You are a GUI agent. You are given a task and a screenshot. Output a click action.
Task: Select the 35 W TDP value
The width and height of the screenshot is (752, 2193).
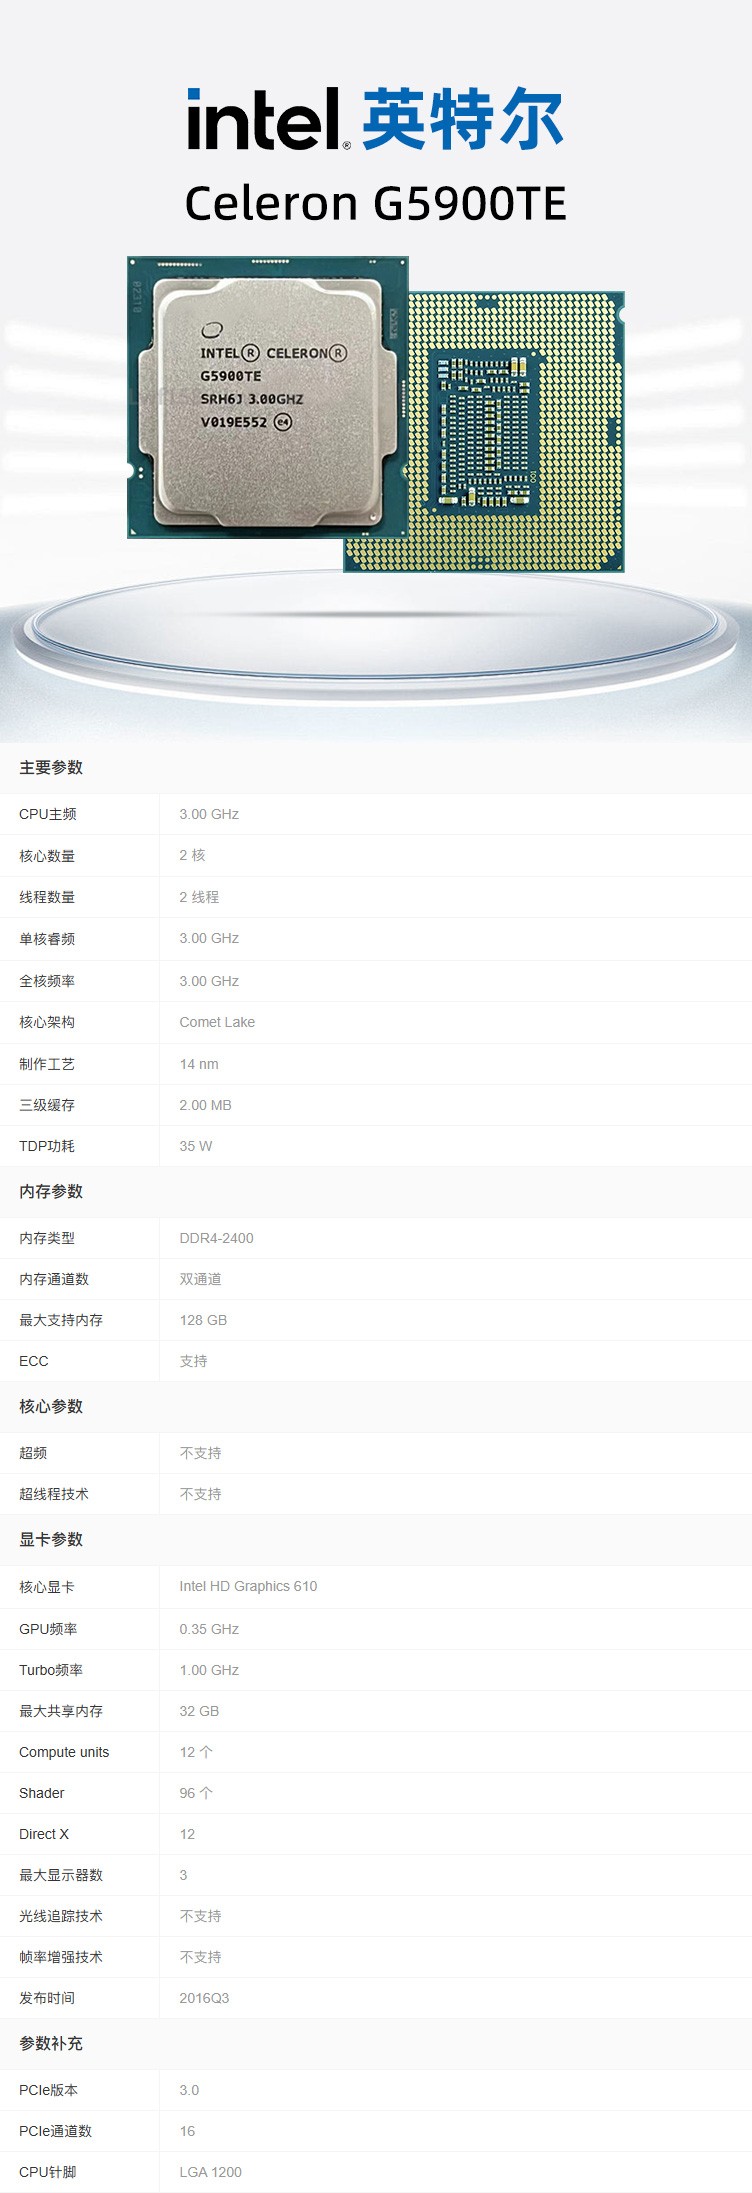[x=196, y=1146]
